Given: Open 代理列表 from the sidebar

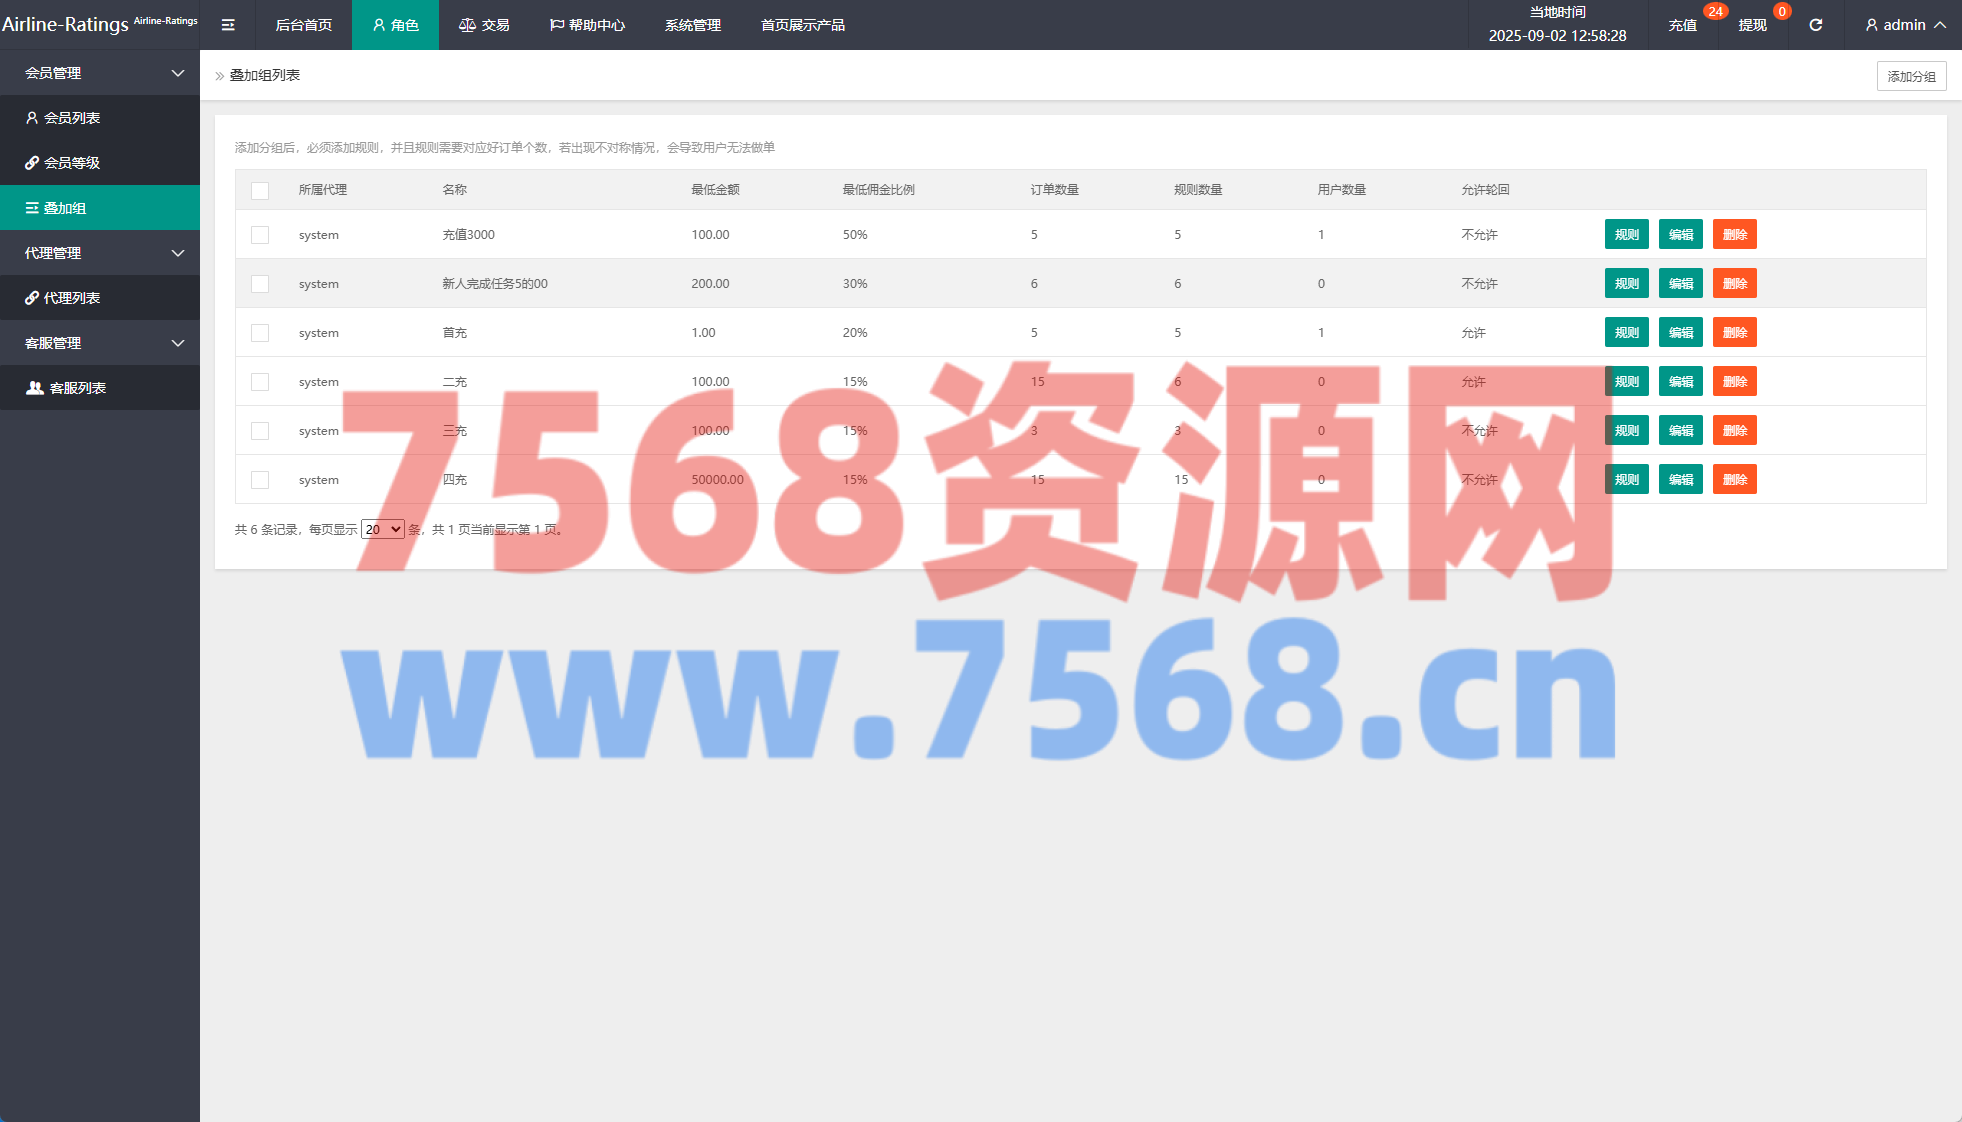Looking at the screenshot, I should tap(71, 298).
